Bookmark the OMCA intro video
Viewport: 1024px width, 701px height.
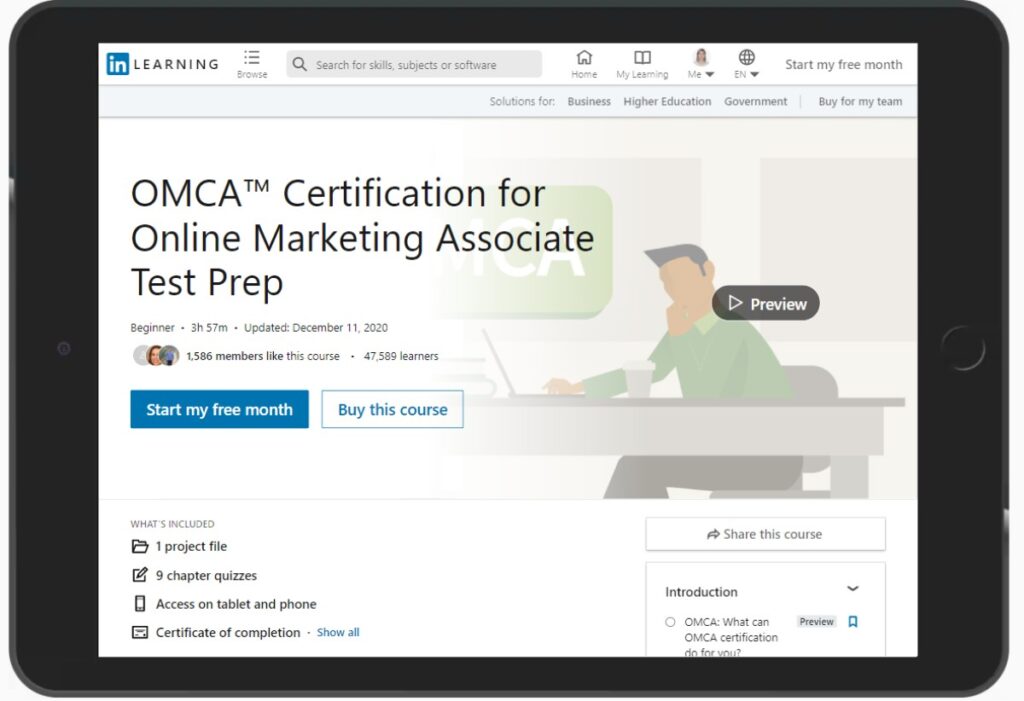(x=852, y=621)
